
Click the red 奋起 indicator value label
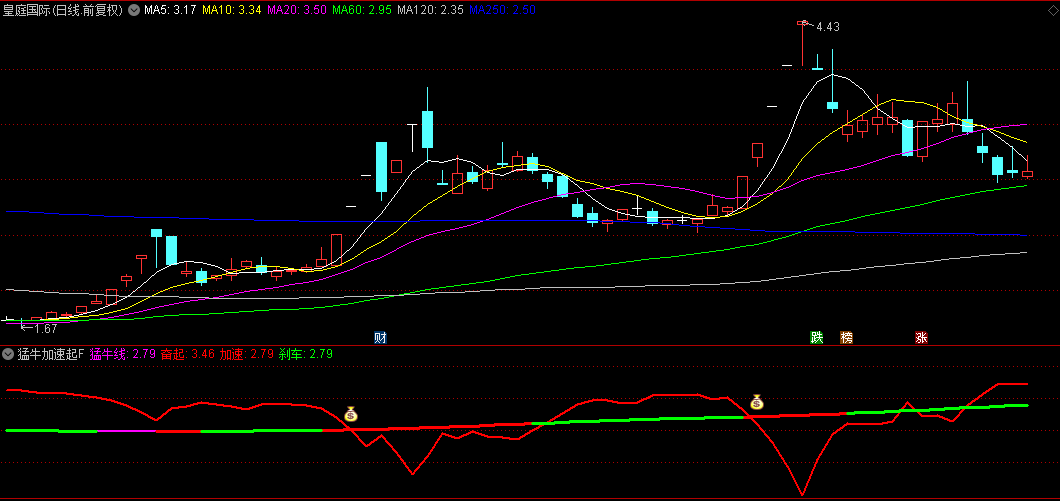click(187, 354)
